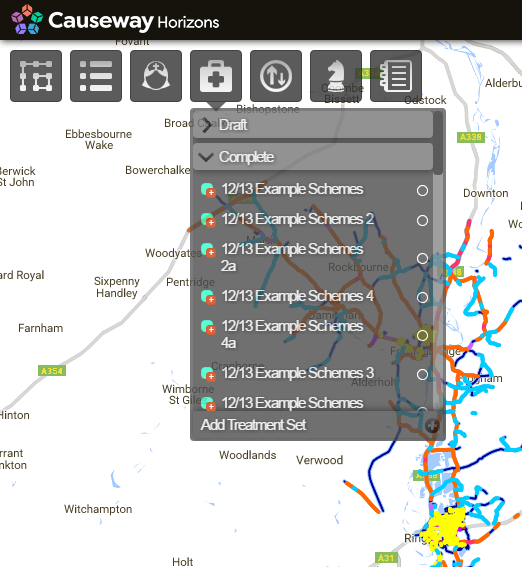Click the A31 road marker on map
Viewport: 522px width, 567px height.
click(x=386, y=558)
